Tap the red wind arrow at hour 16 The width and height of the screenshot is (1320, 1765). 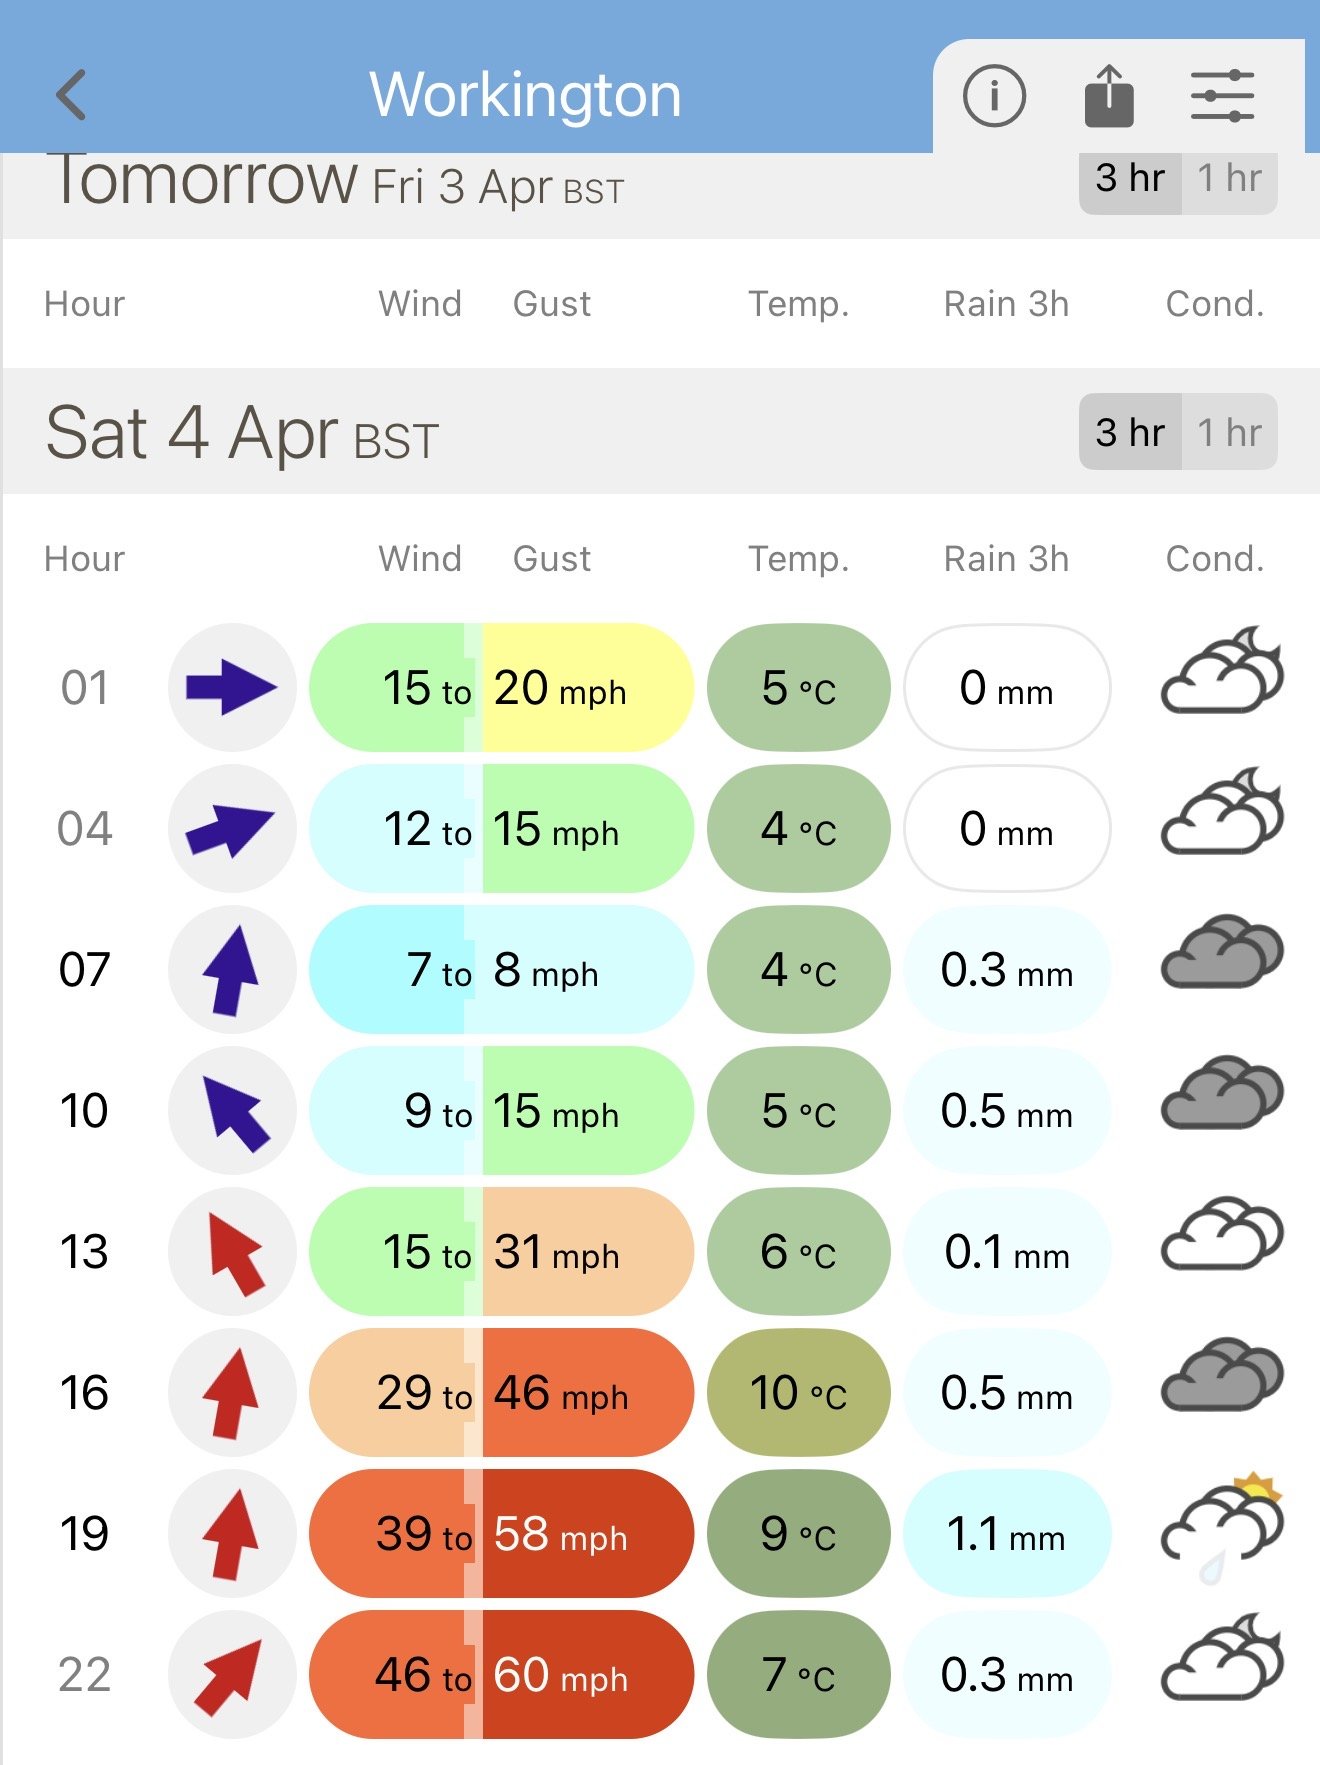pos(232,1392)
